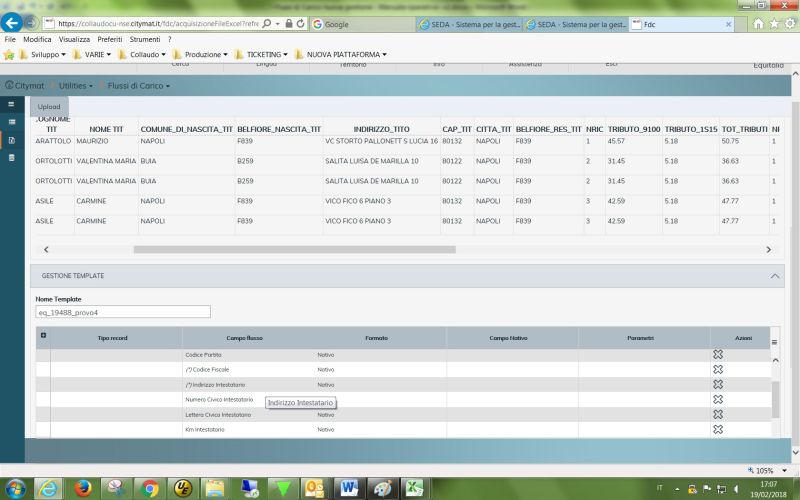
Task: Open the TICKETING favorites folder dropdown
Action: coord(266,54)
